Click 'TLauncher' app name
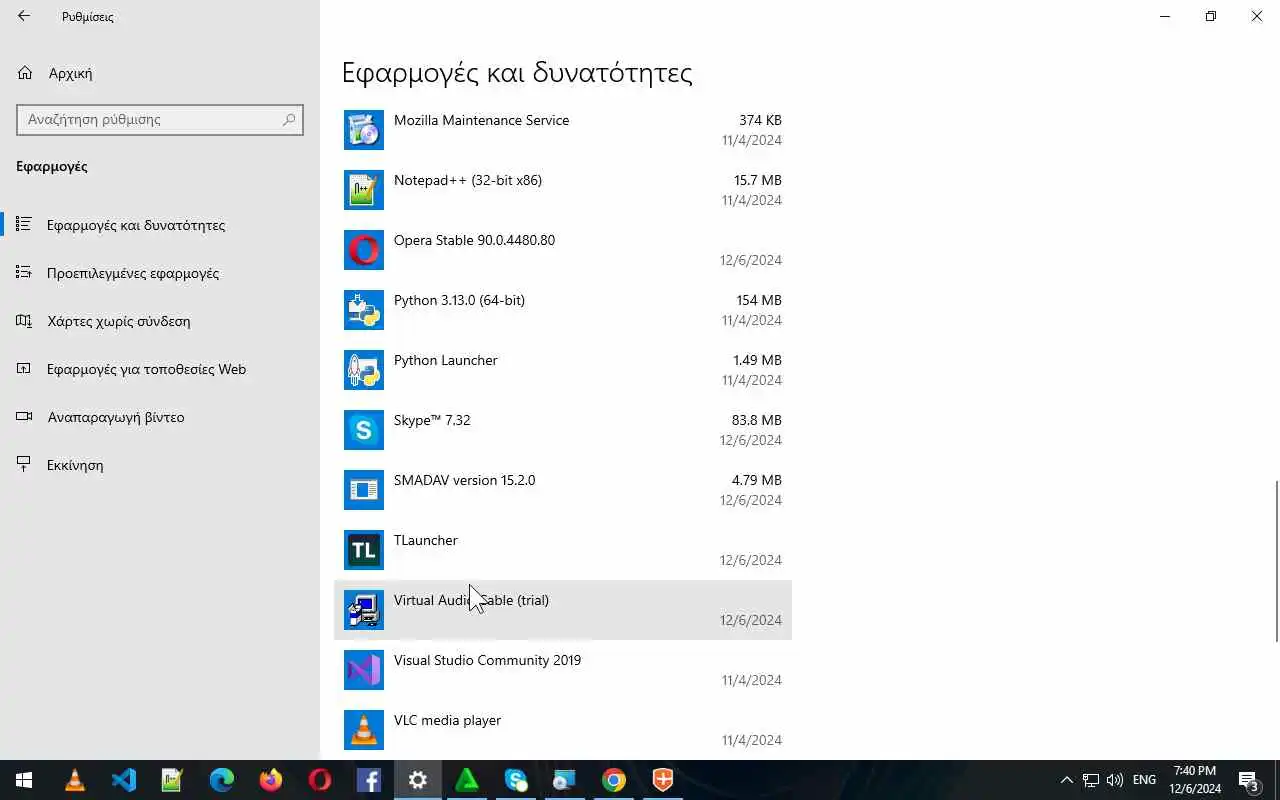 pos(425,540)
